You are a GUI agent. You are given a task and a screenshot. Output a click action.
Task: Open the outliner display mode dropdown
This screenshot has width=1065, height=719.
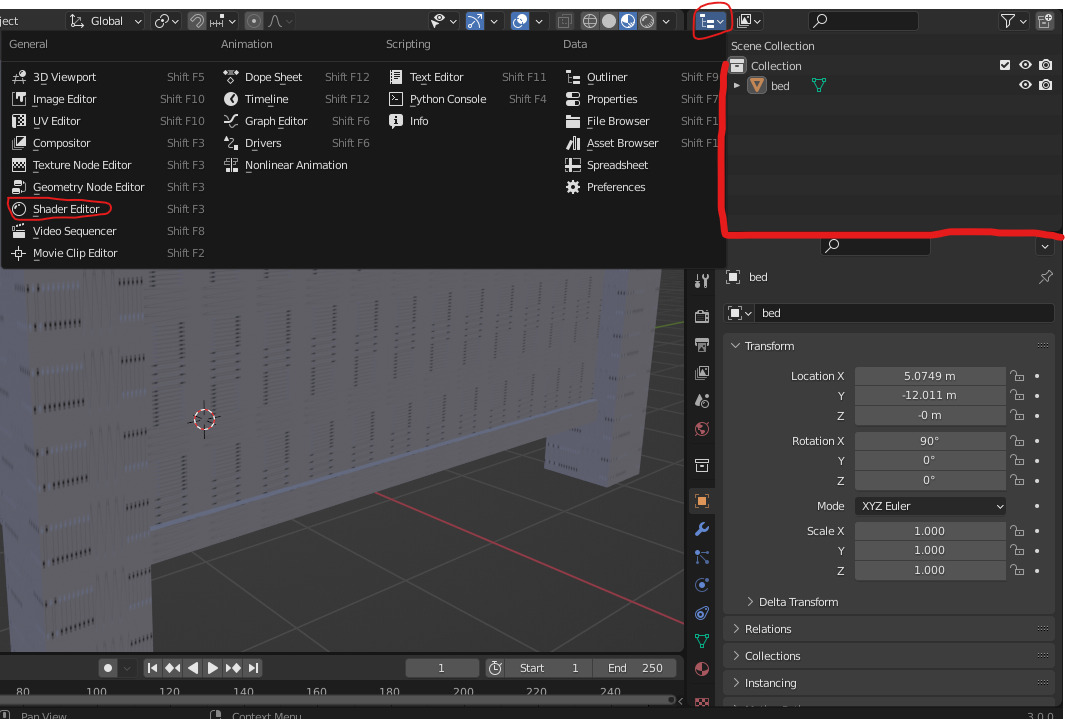748,21
